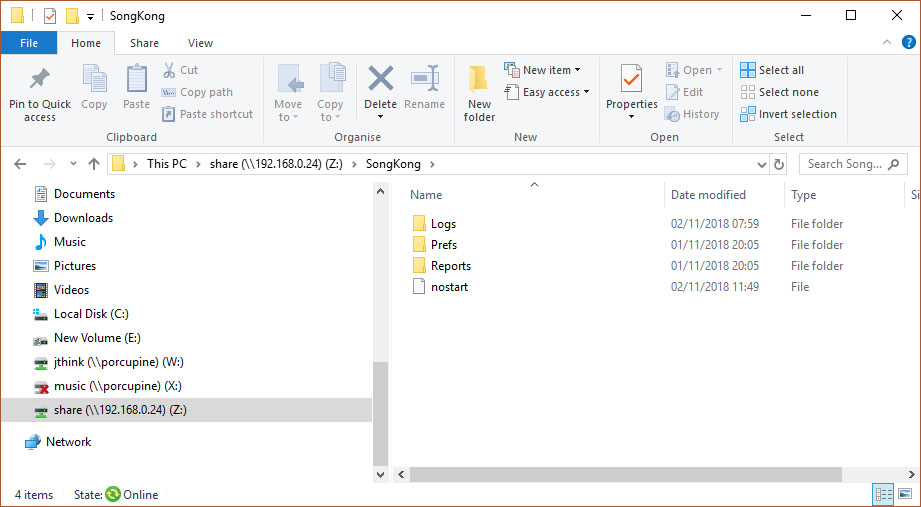Click Select all

(772, 70)
